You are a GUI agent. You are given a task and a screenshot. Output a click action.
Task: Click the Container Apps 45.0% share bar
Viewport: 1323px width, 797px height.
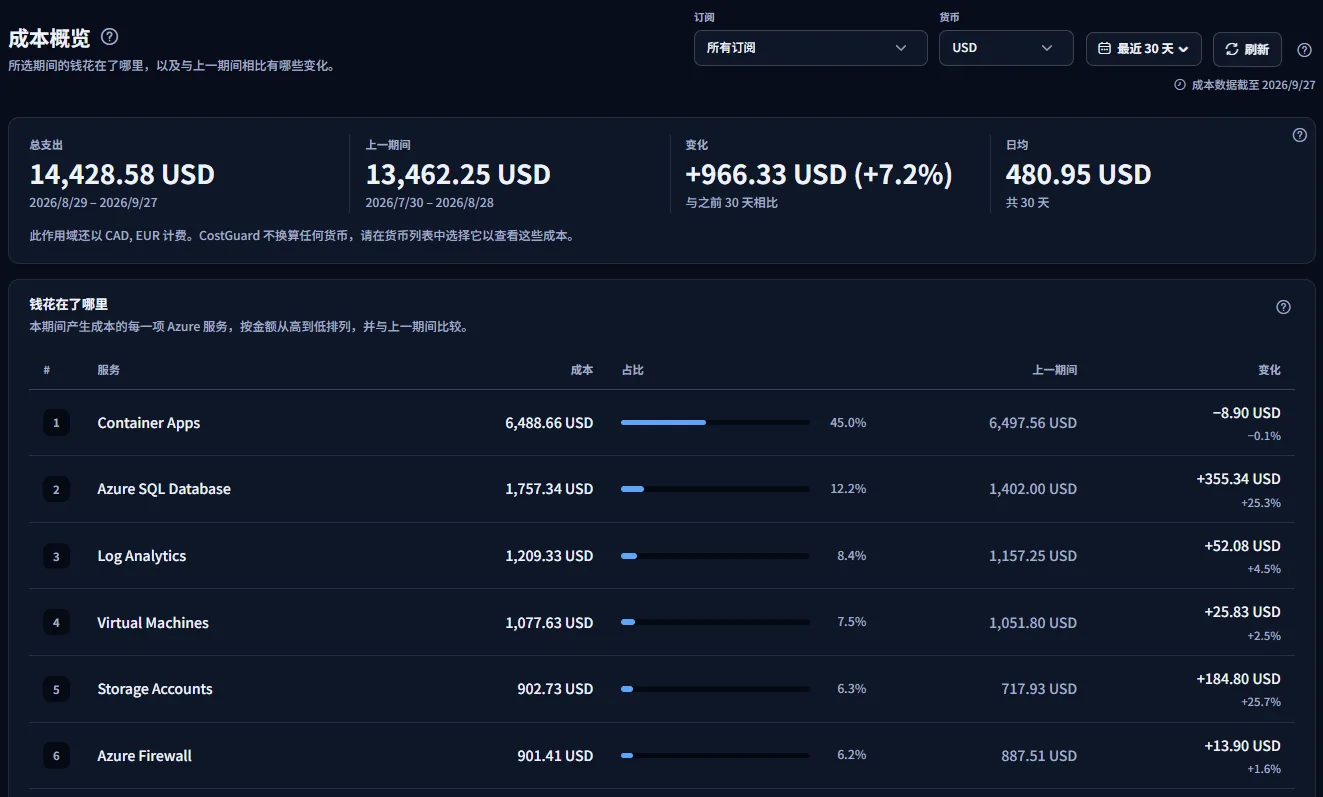coord(715,423)
